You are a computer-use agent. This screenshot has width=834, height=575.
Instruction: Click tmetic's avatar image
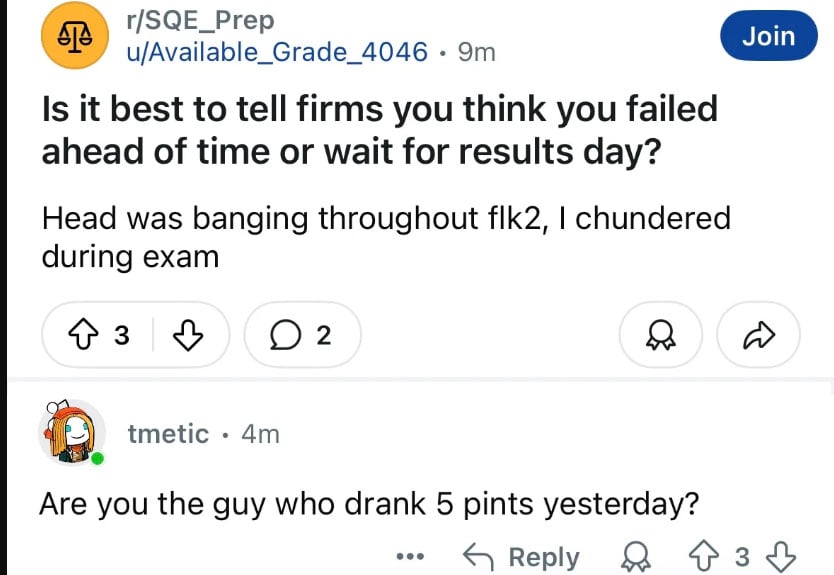(x=70, y=432)
